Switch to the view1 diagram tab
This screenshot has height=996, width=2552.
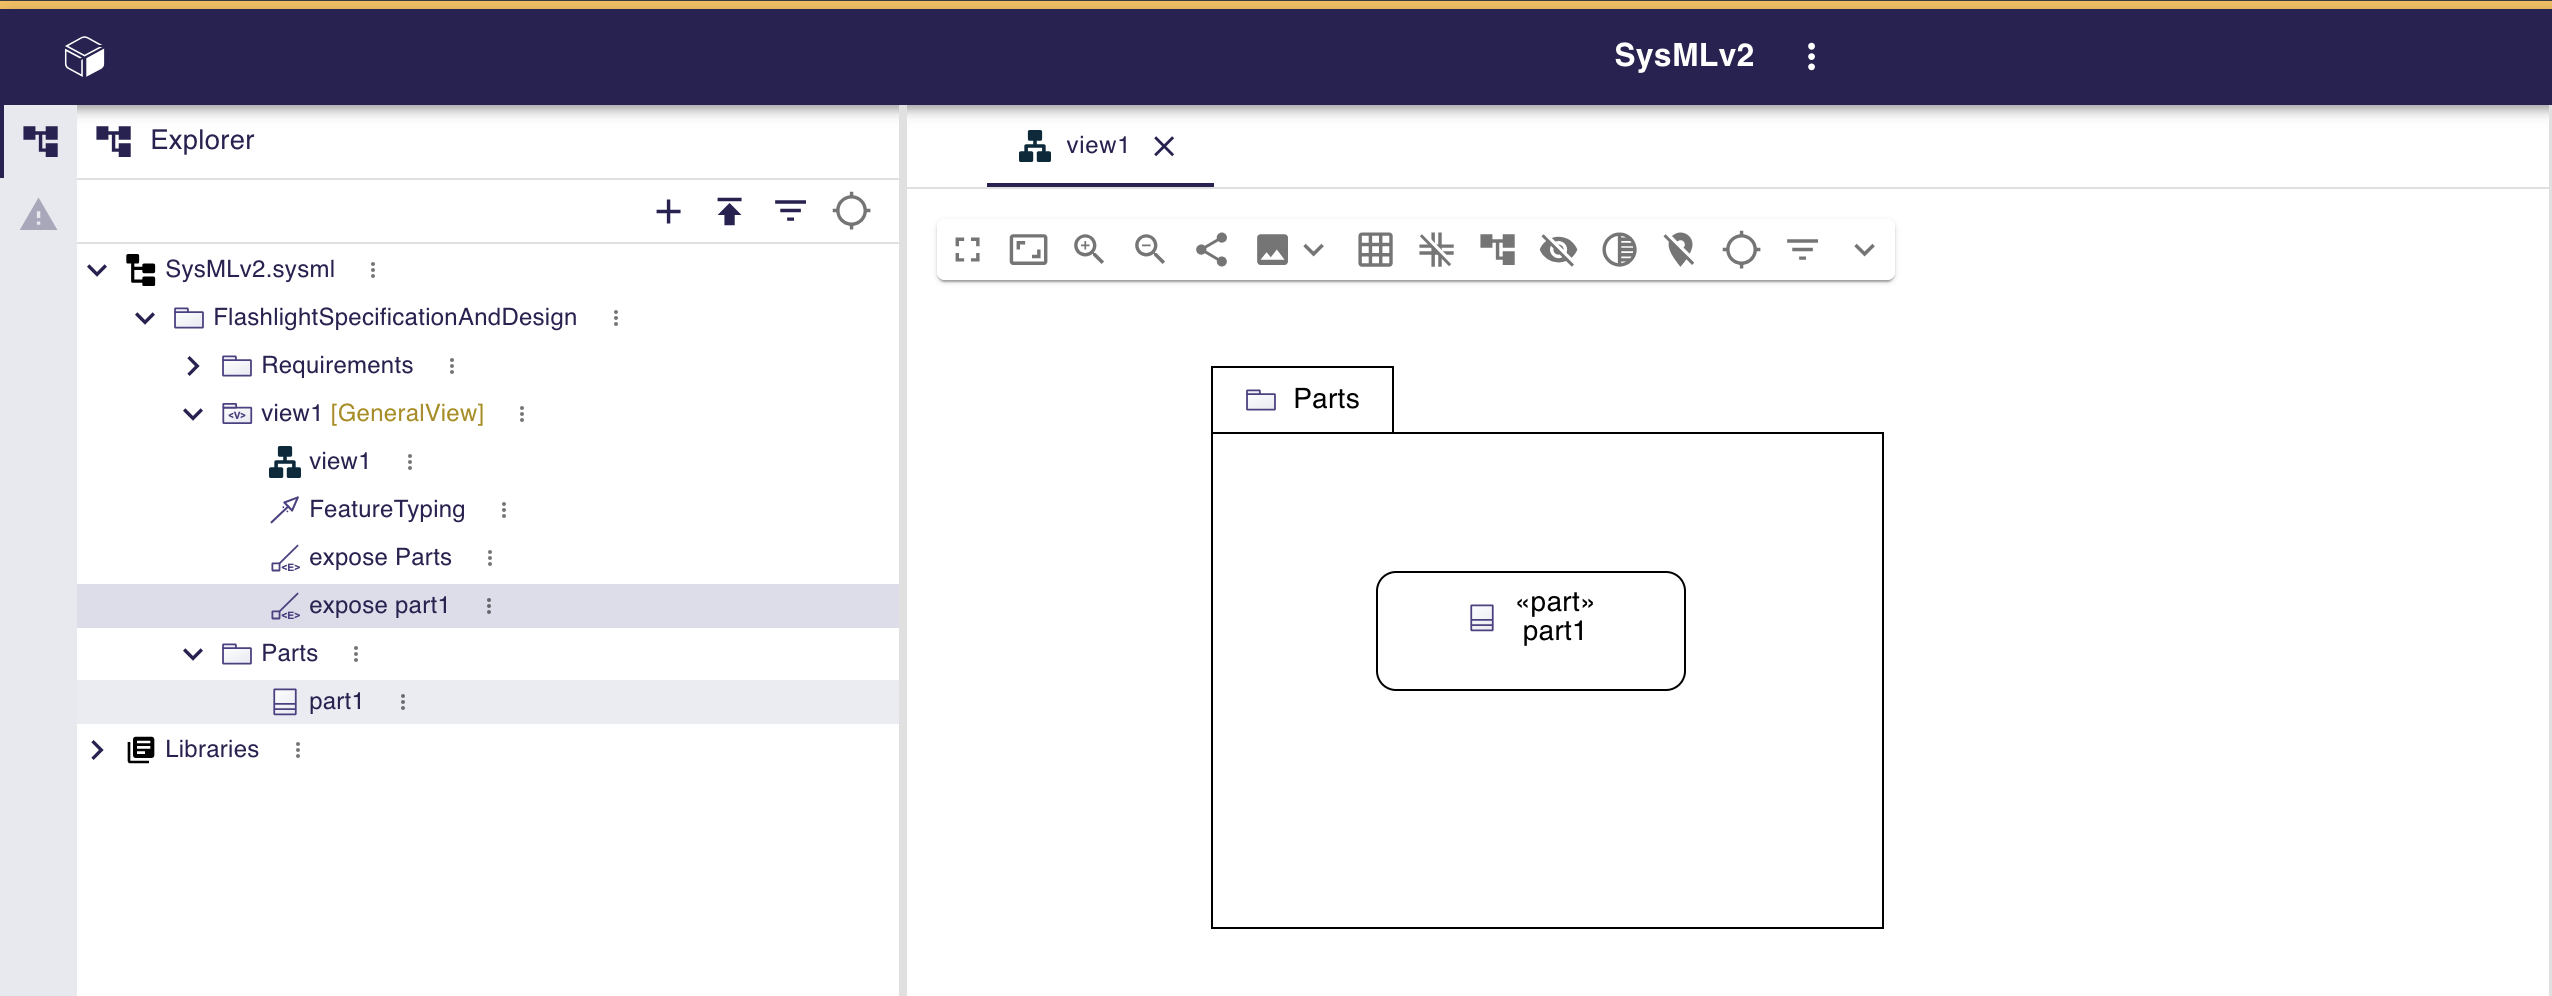pos(1096,146)
